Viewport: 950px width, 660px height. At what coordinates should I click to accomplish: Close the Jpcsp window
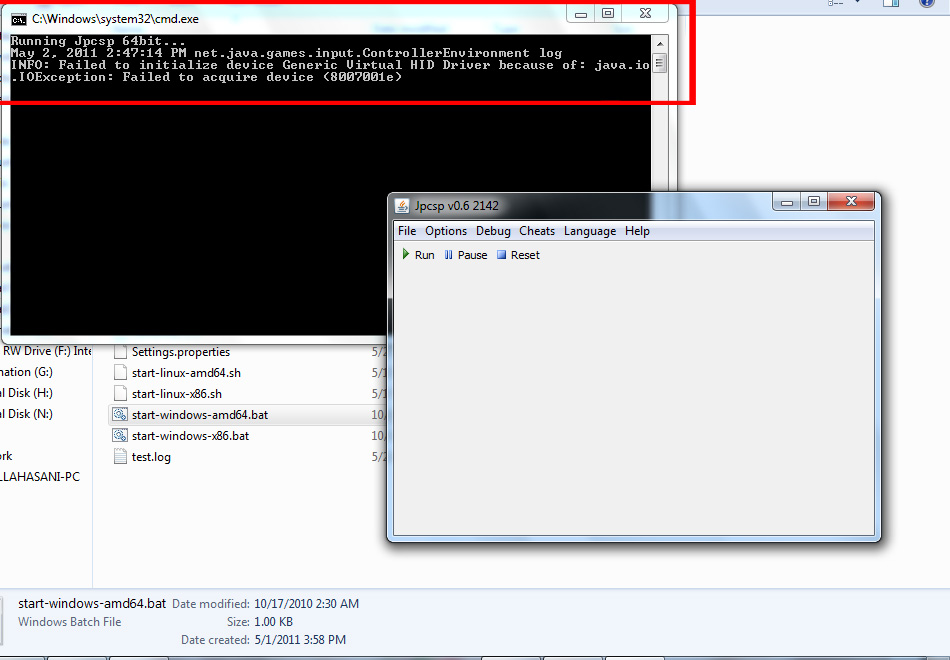(x=851, y=201)
